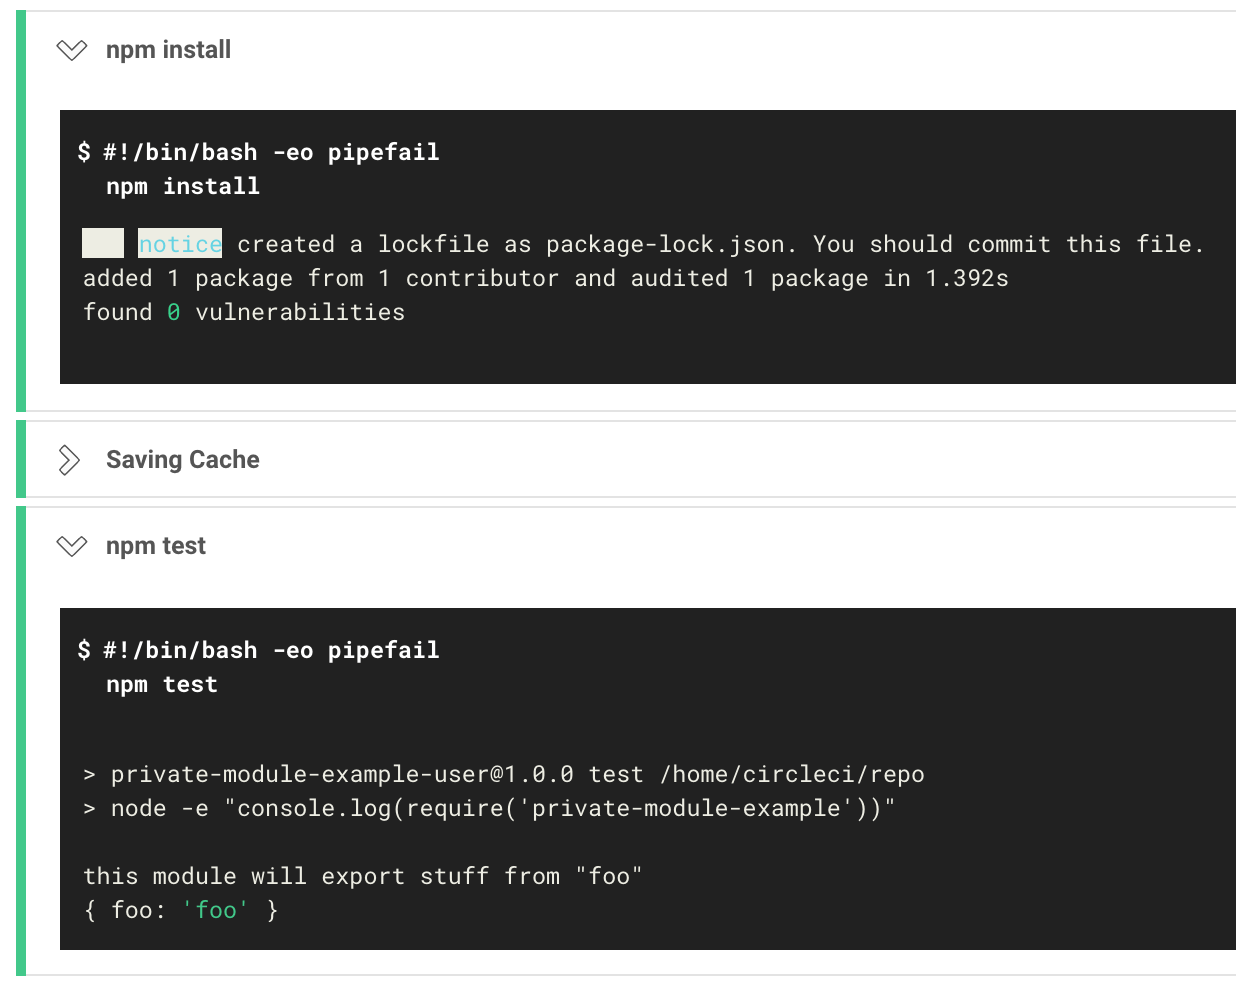The height and width of the screenshot is (984, 1236).
Task: Click the highlighted notice badge in install output
Action: pyautogui.click(x=180, y=243)
